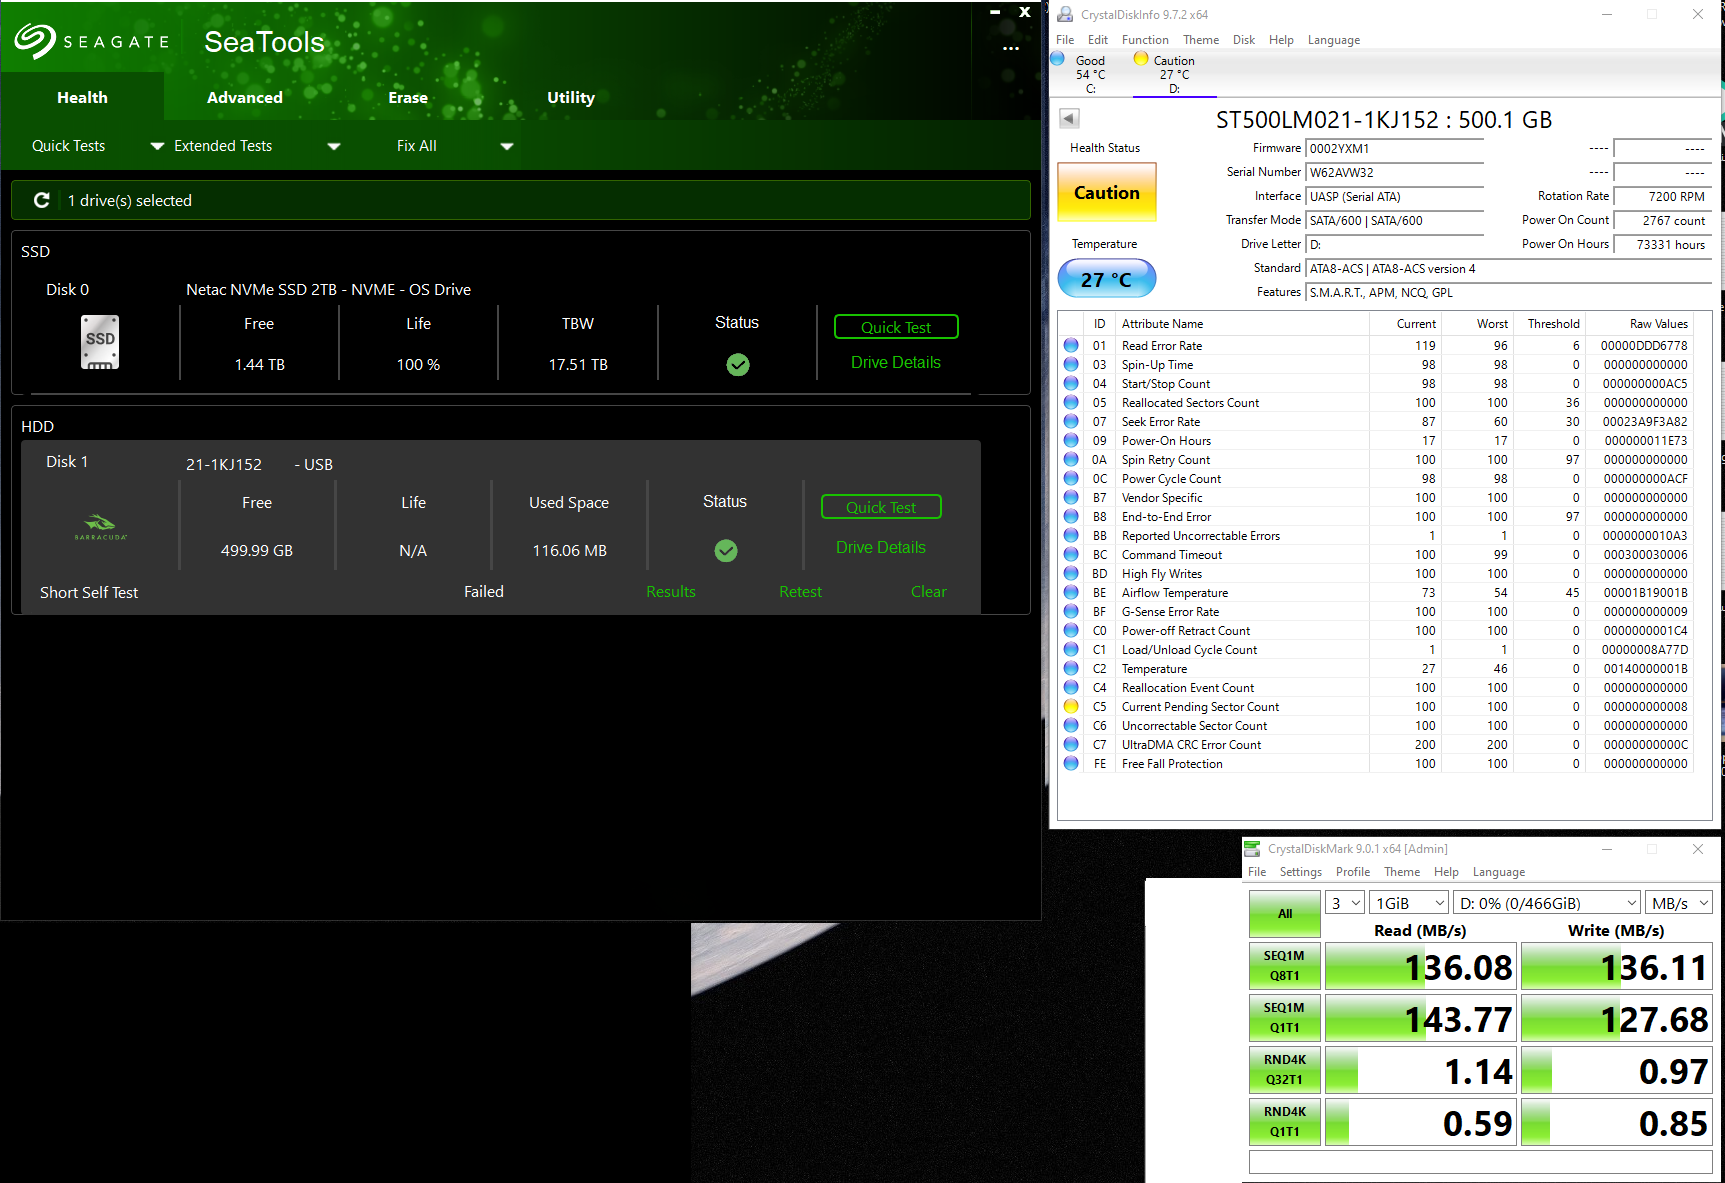Click the blue status dot for UltraDMA CRC Error Count
The image size is (1725, 1183).
coord(1071,745)
